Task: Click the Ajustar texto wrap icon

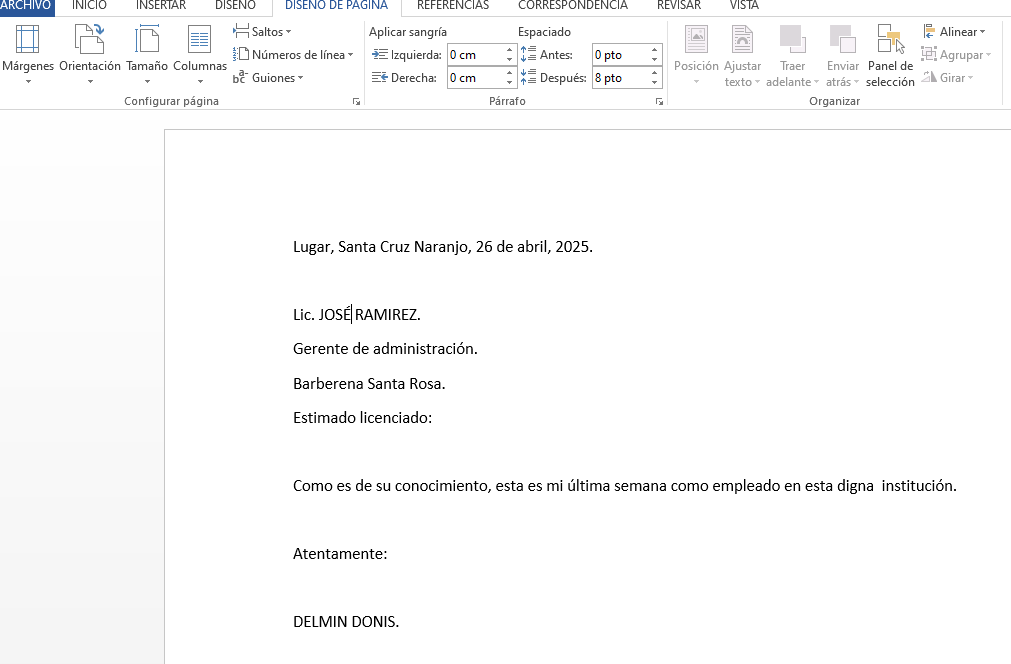Action: (742, 39)
